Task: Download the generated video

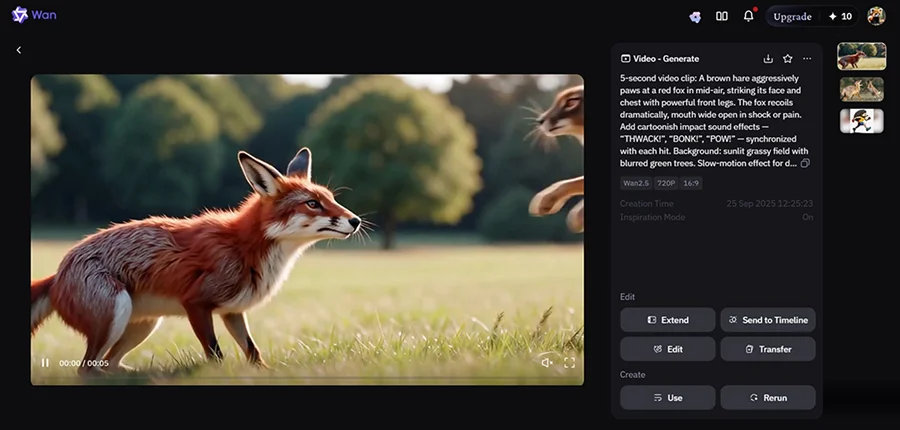Action: pyautogui.click(x=768, y=59)
